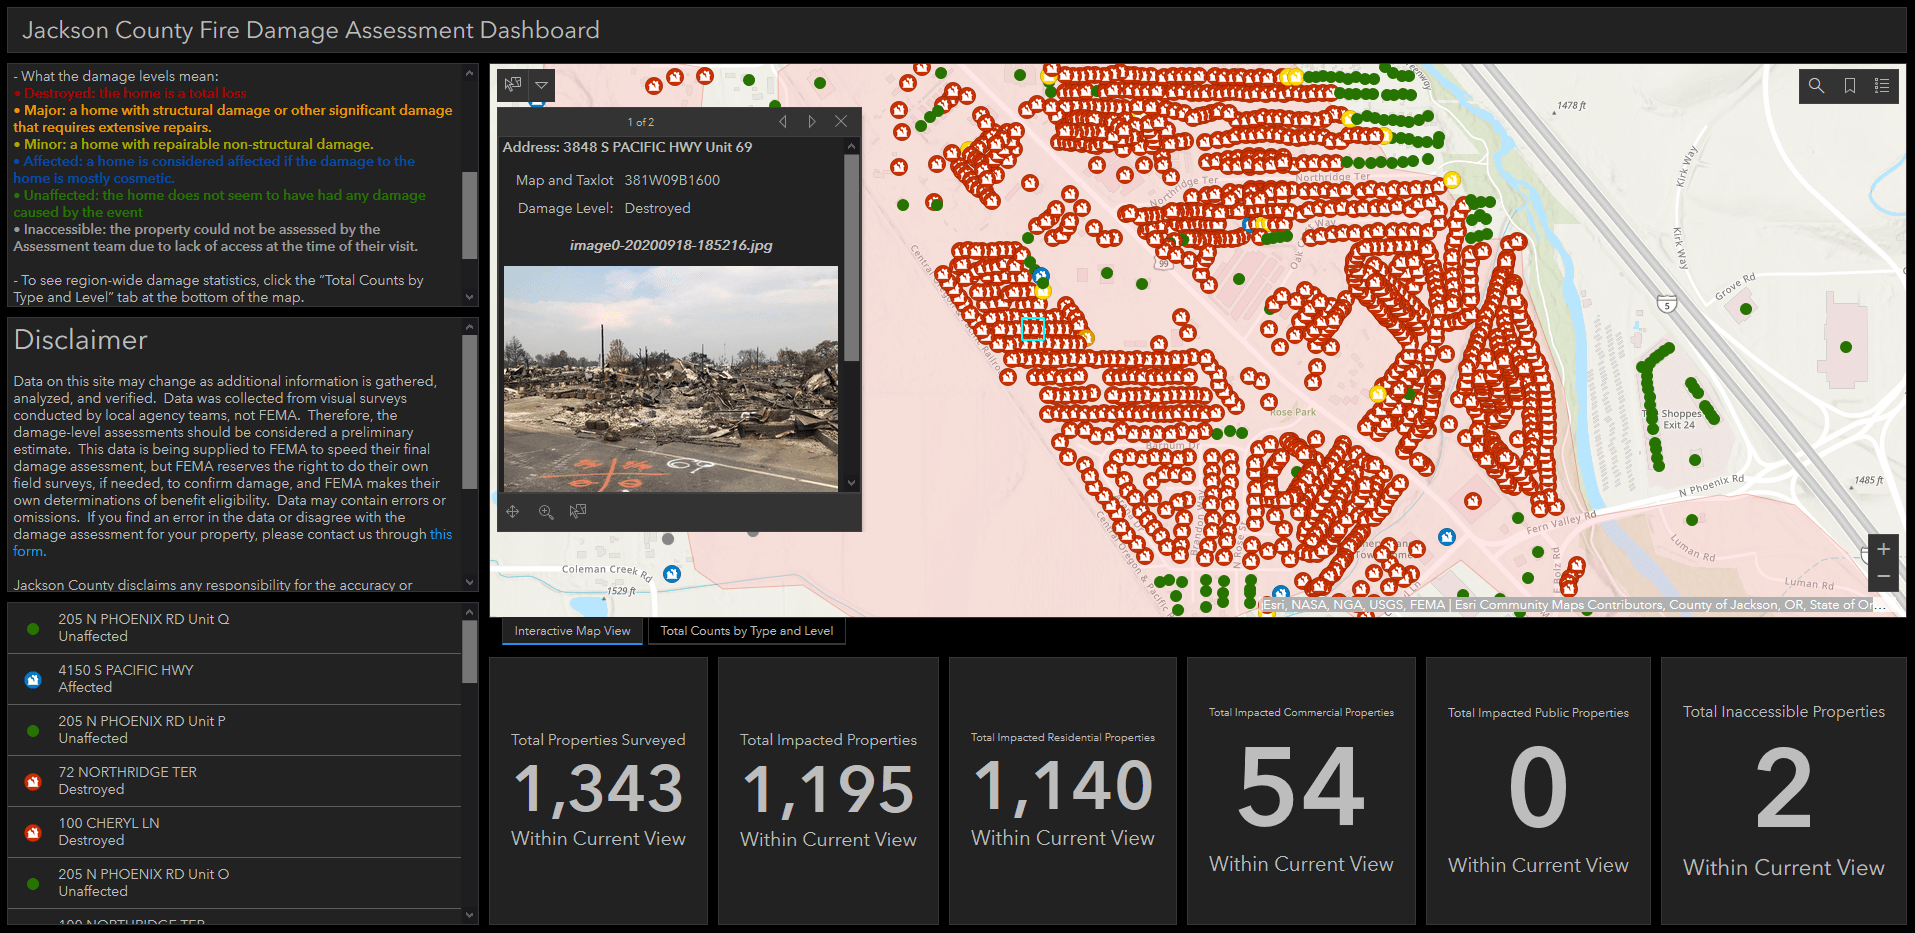1915x933 pixels.
Task: Select 205 N PHOENIX RD Unit O entry
Action: pyautogui.click(x=235, y=883)
